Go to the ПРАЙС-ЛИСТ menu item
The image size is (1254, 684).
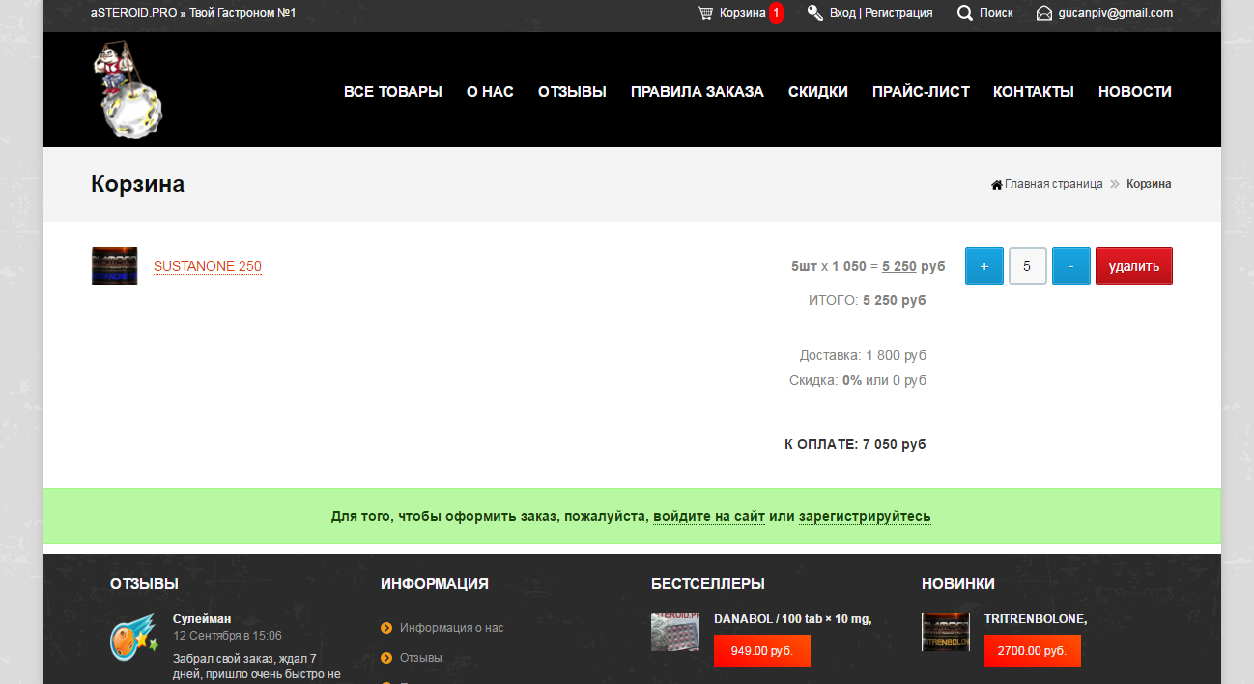click(920, 92)
